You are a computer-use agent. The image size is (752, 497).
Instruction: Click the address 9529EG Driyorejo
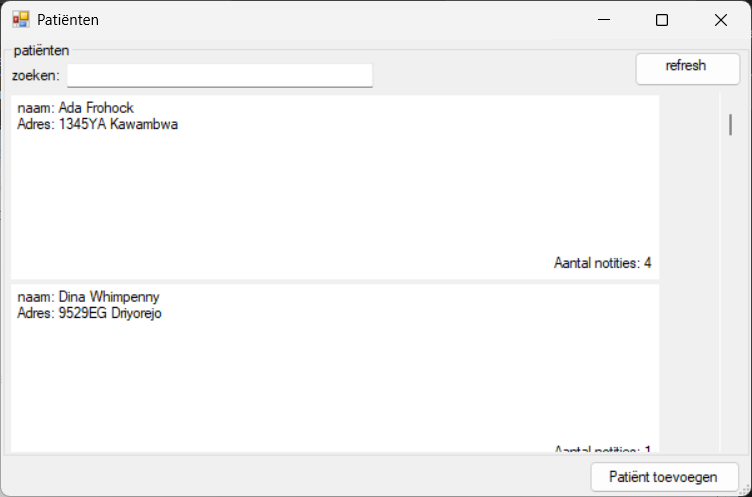pos(90,313)
